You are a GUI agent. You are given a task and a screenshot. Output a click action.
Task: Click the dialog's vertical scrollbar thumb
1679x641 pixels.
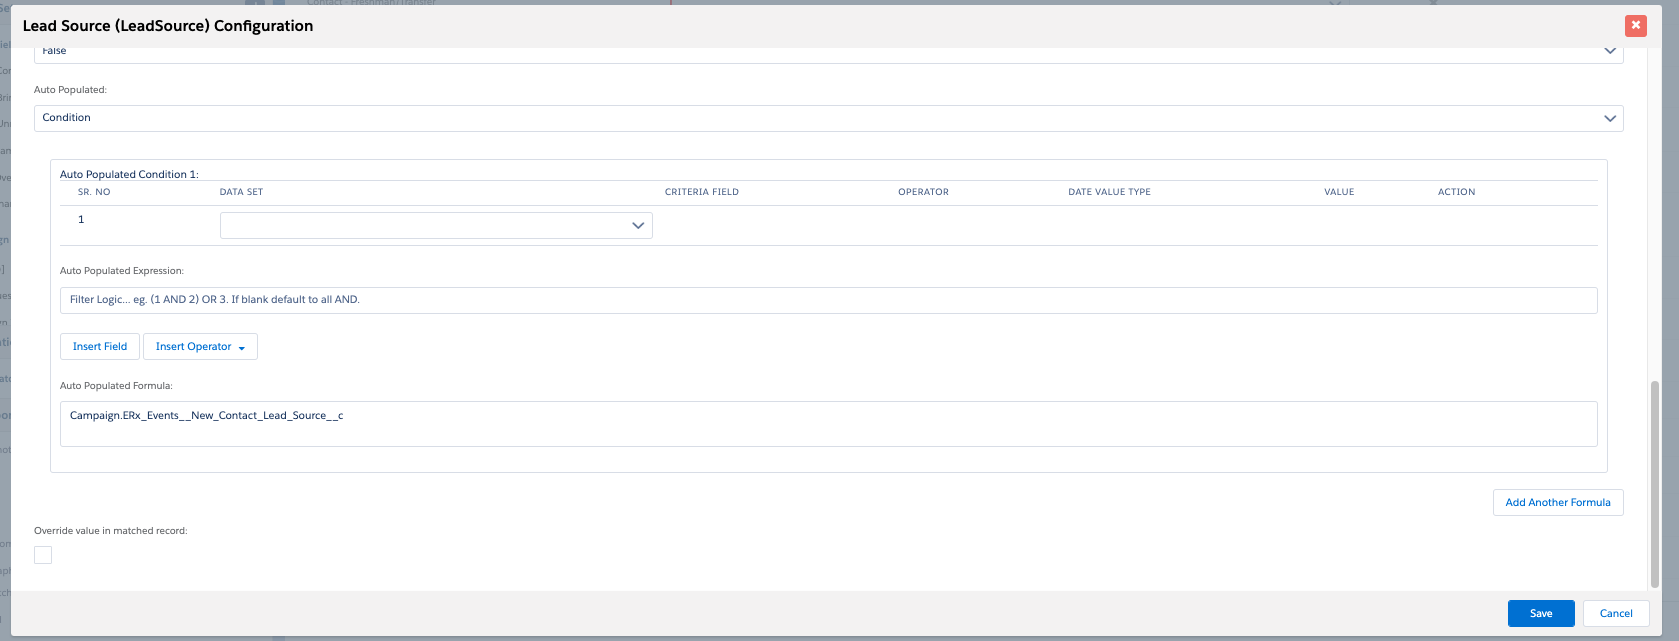click(1654, 482)
